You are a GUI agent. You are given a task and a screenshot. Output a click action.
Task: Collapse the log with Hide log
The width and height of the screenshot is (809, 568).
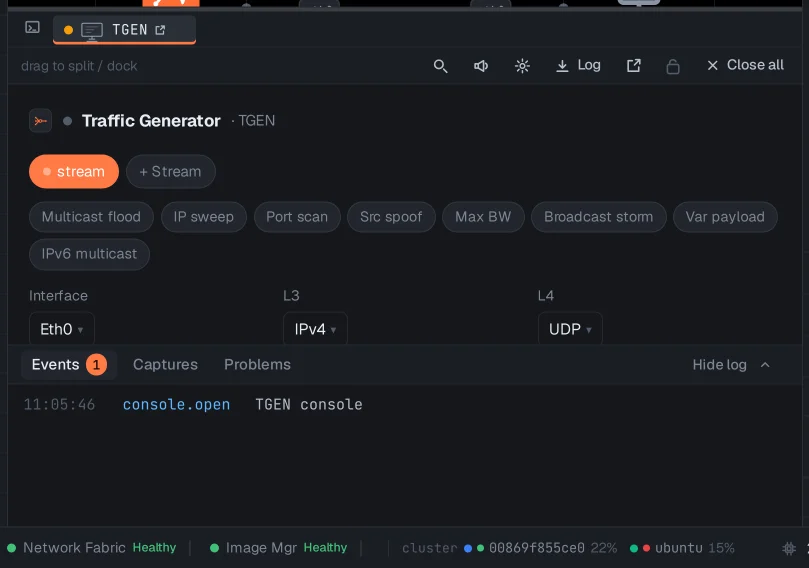[x=731, y=365]
